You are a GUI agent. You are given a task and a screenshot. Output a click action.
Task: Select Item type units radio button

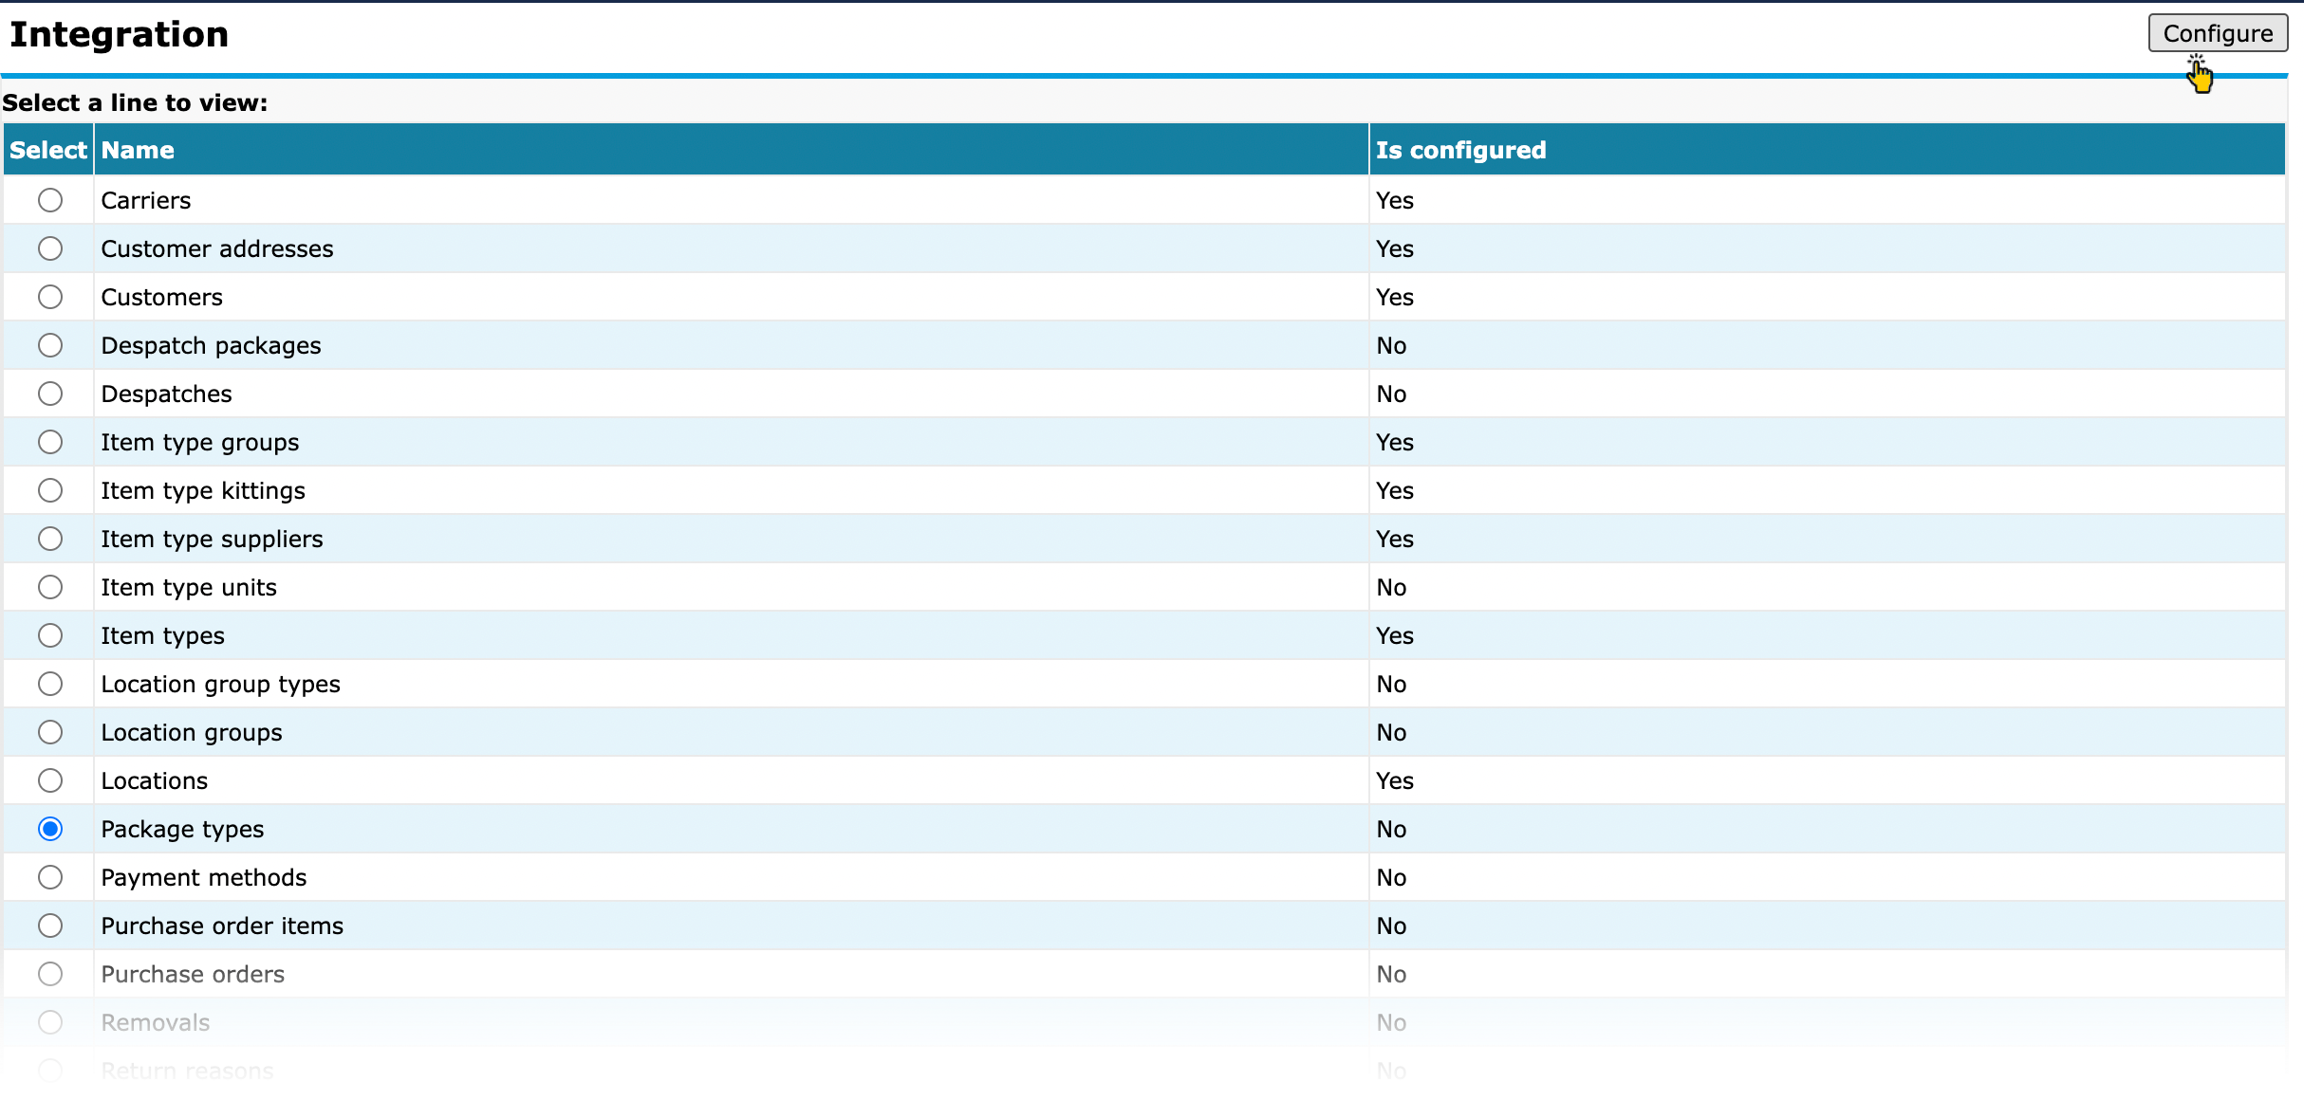(50, 587)
